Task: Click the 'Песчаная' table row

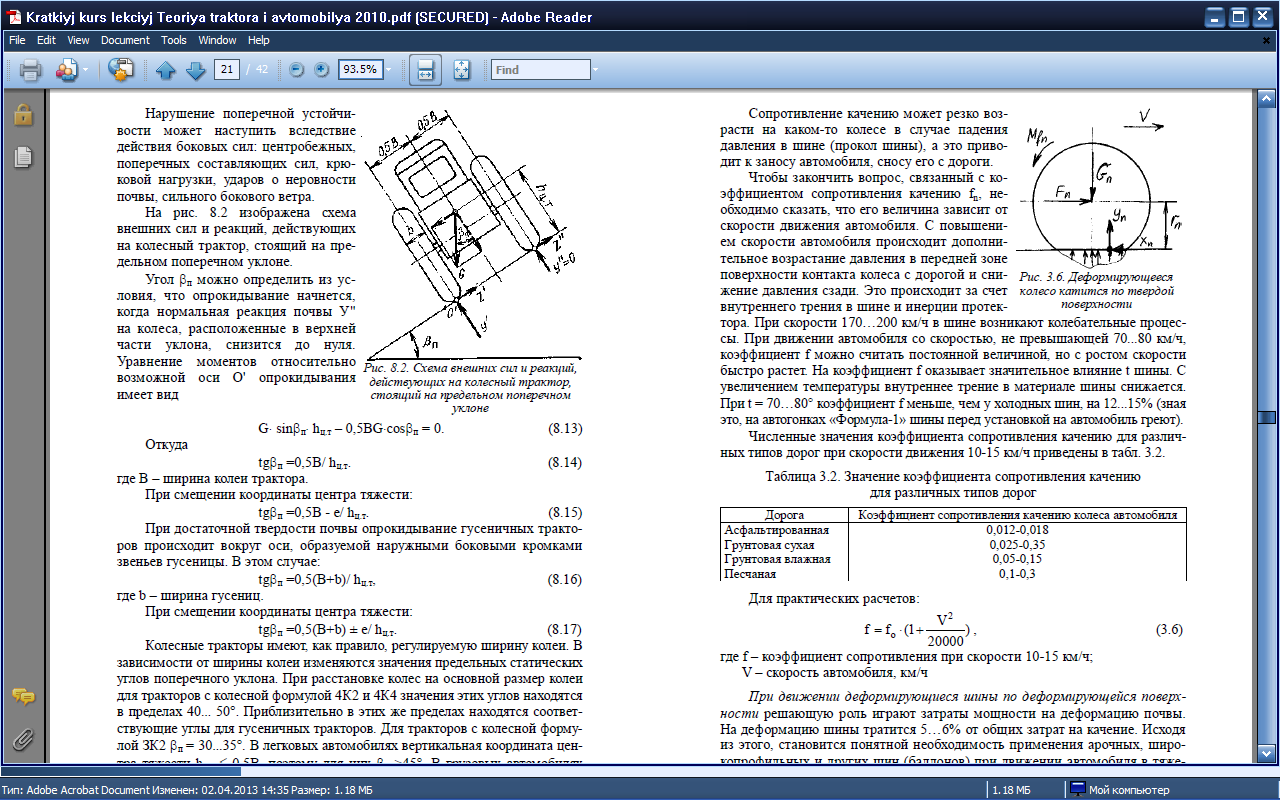Action: click(954, 573)
